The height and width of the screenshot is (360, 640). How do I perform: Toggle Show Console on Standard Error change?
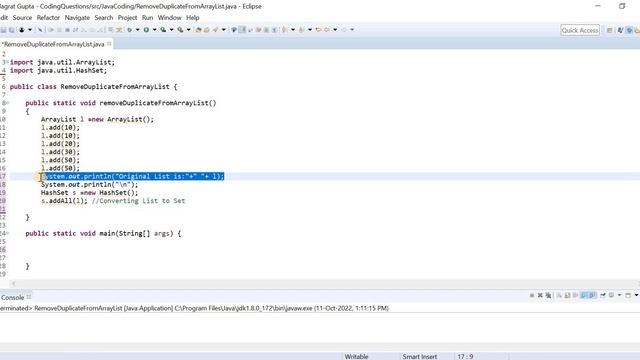coord(592,295)
